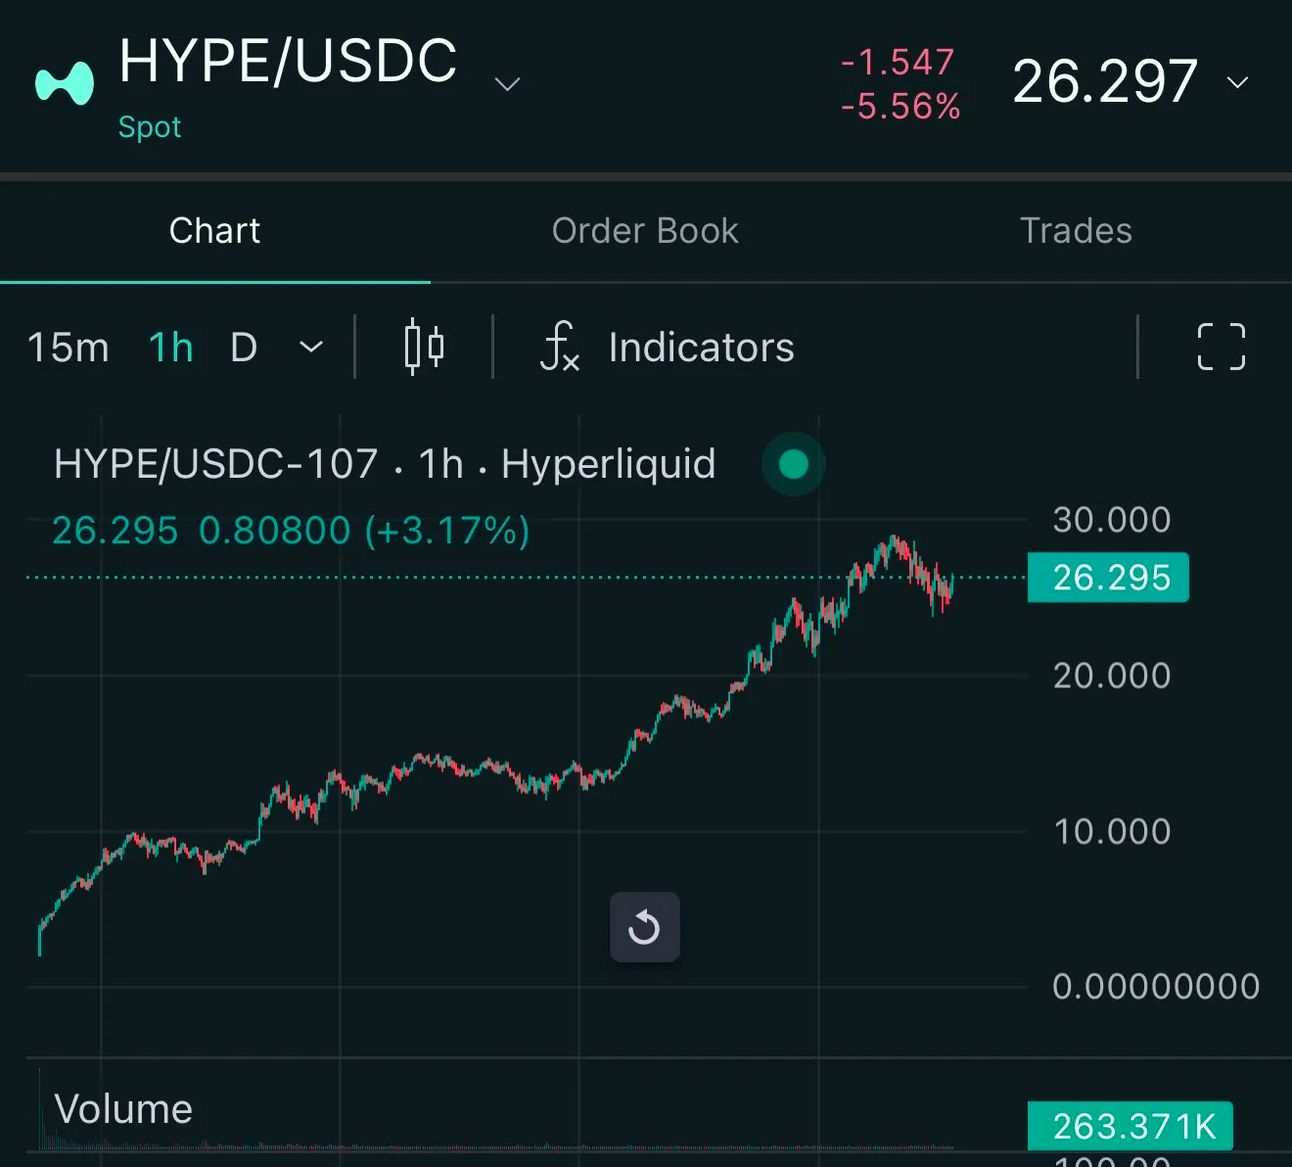Enter fullscreen chart mode

(x=1221, y=347)
